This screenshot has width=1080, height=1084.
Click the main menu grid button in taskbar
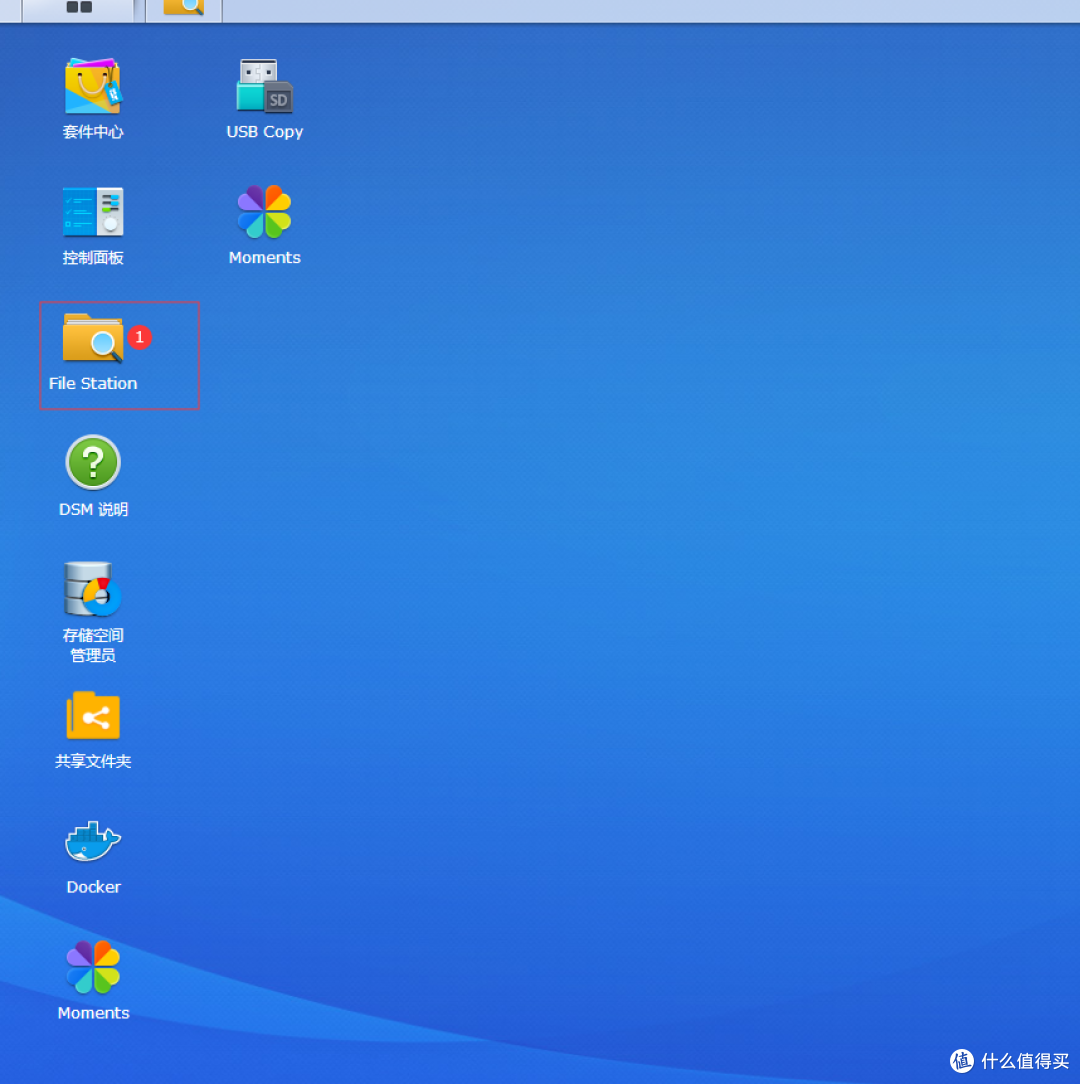click(x=79, y=8)
